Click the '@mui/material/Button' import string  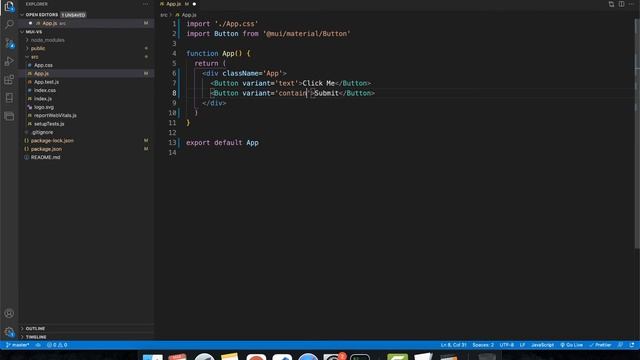[x=307, y=34]
